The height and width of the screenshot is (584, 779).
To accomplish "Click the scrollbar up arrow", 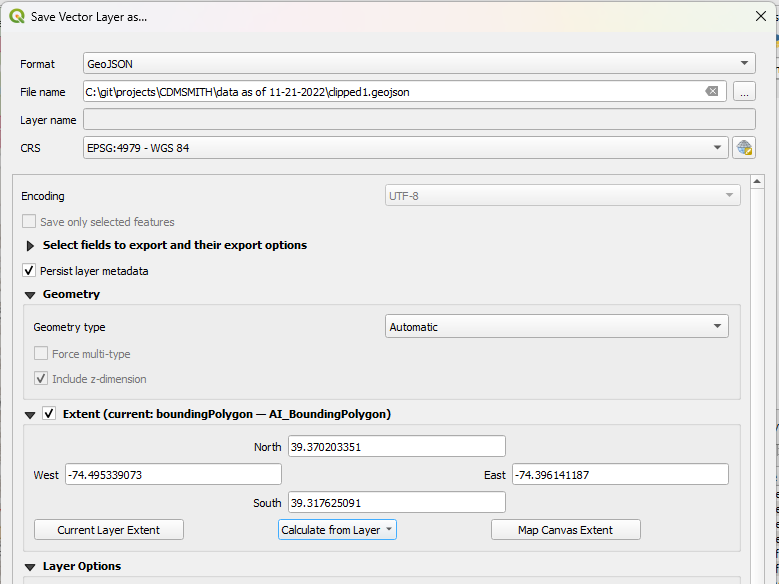I will coord(757,181).
